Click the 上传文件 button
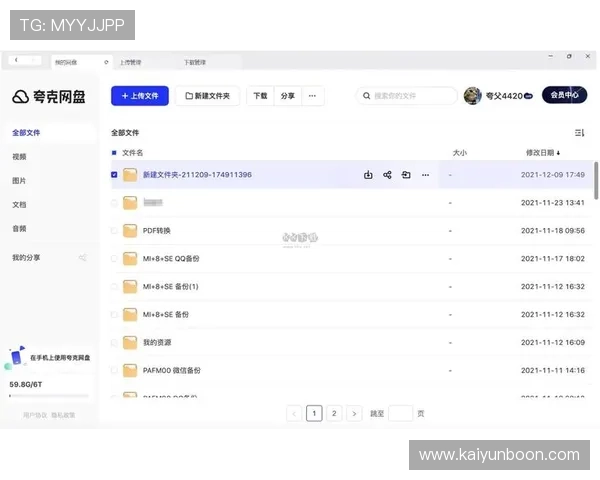The image size is (600, 480). (x=140, y=96)
